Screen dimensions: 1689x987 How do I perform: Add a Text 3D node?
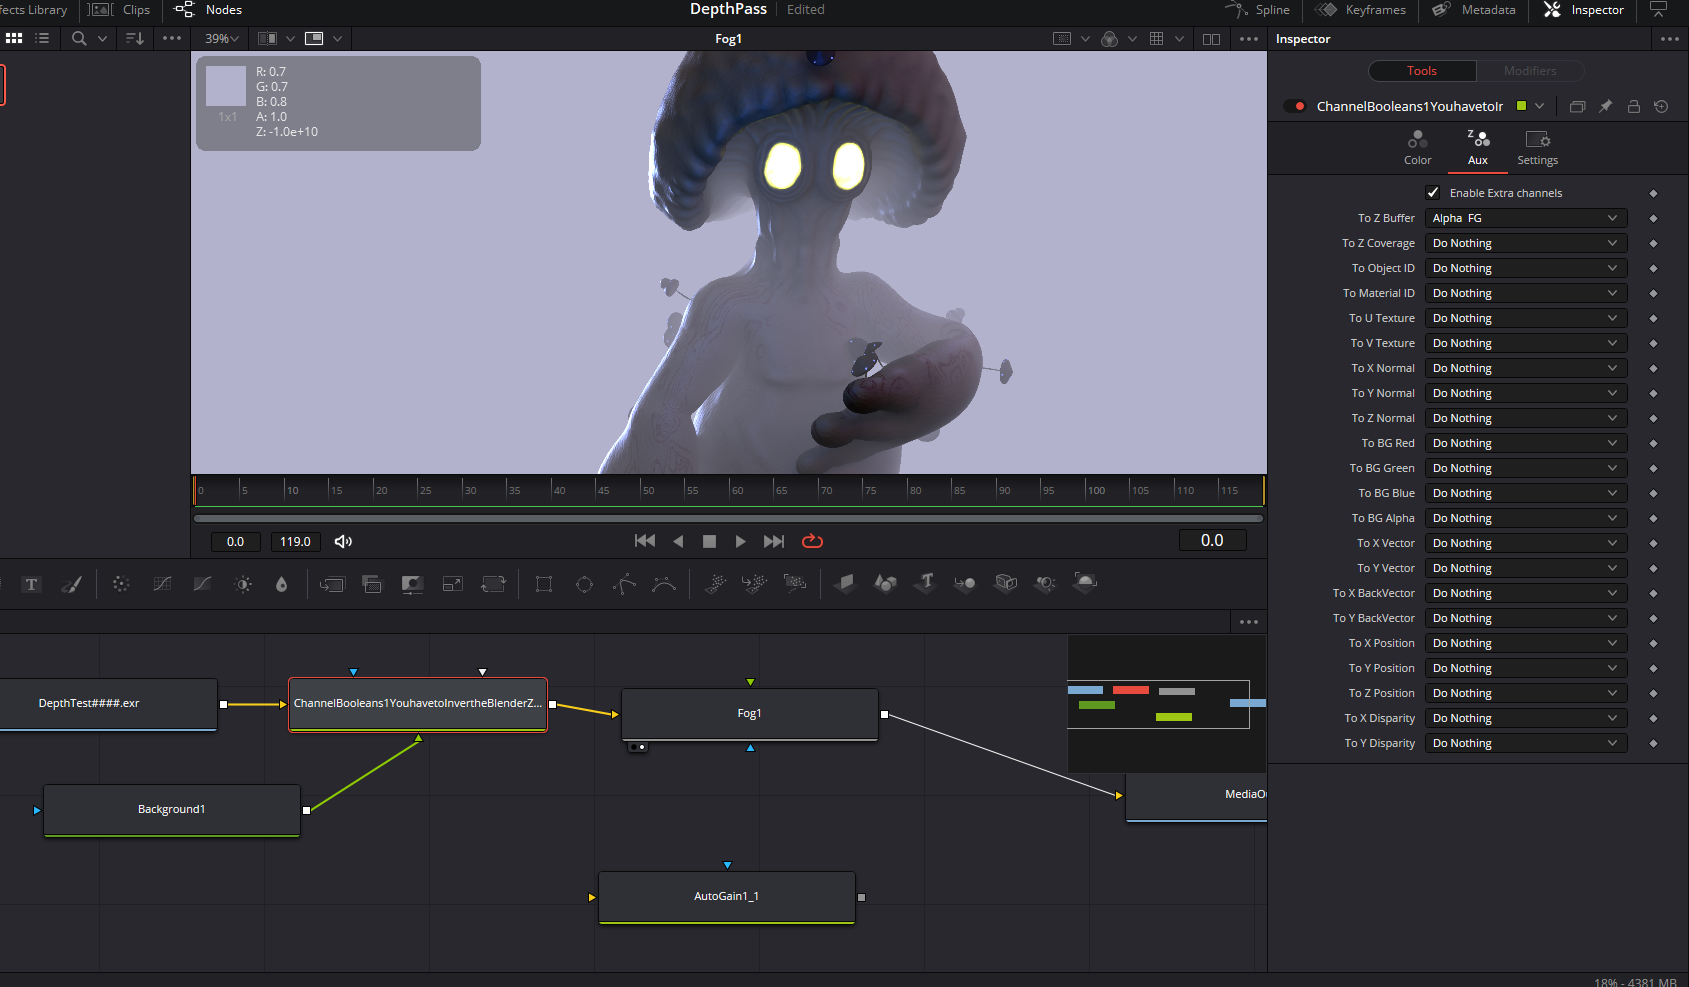click(925, 583)
